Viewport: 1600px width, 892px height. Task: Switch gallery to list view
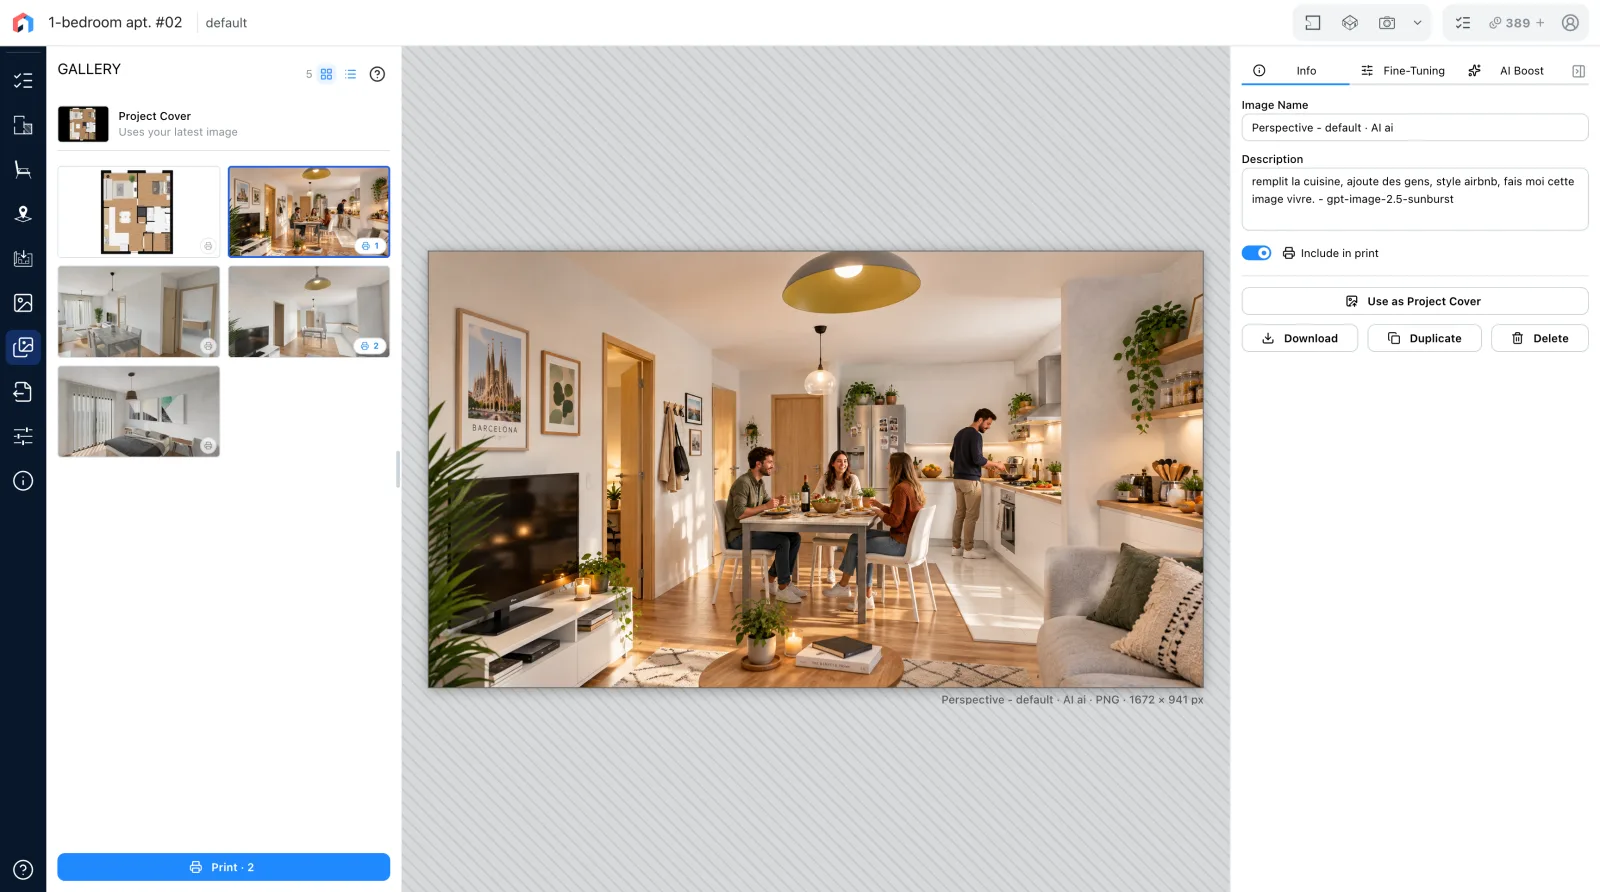point(351,74)
